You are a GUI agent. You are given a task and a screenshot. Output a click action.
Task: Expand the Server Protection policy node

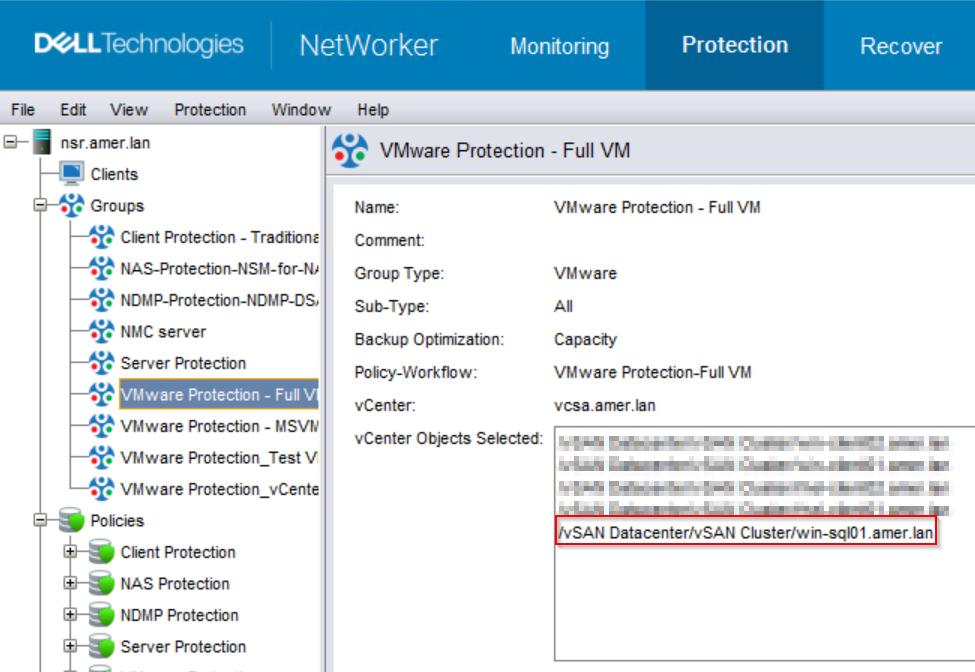tap(71, 647)
